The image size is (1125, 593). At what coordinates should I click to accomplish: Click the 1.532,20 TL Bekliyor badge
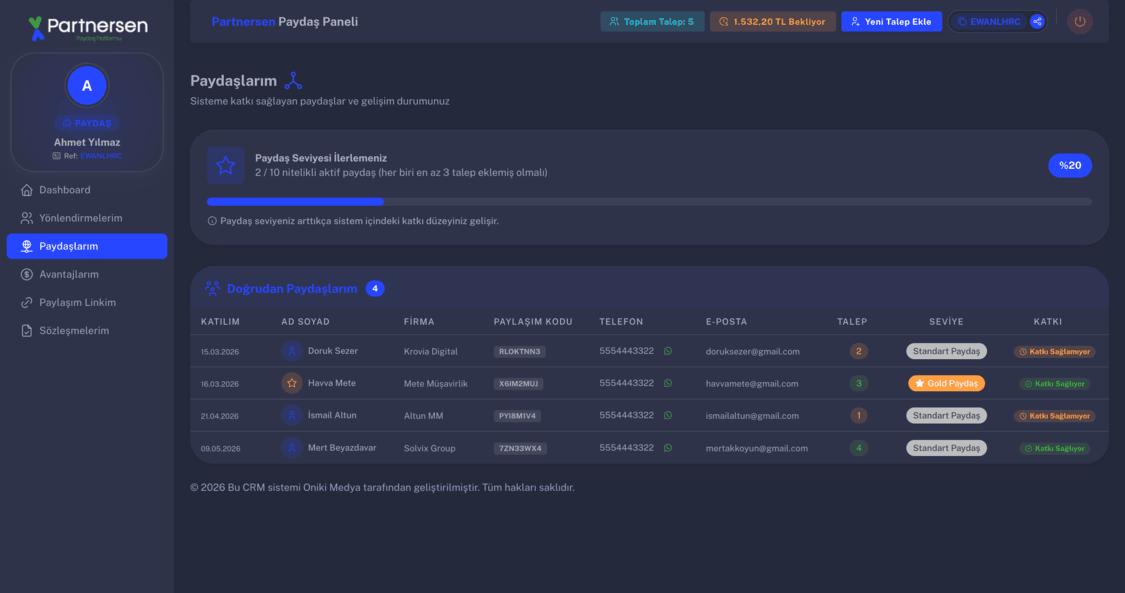click(773, 22)
